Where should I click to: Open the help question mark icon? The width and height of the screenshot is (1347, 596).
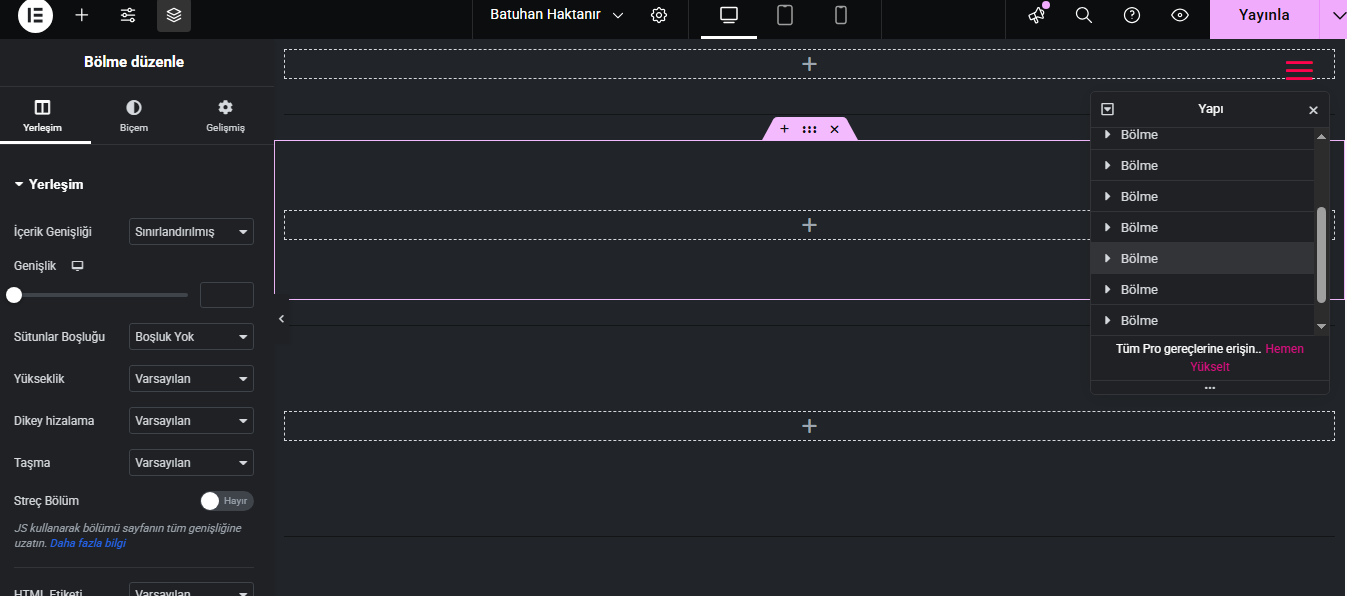point(1132,15)
